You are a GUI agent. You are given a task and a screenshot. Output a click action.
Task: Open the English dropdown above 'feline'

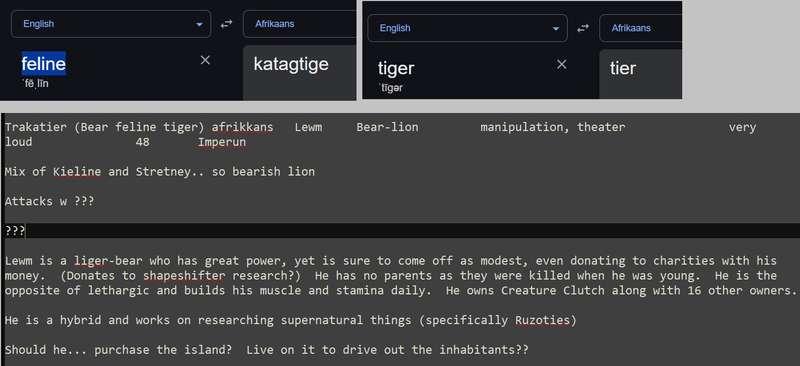tap(111, 24)
